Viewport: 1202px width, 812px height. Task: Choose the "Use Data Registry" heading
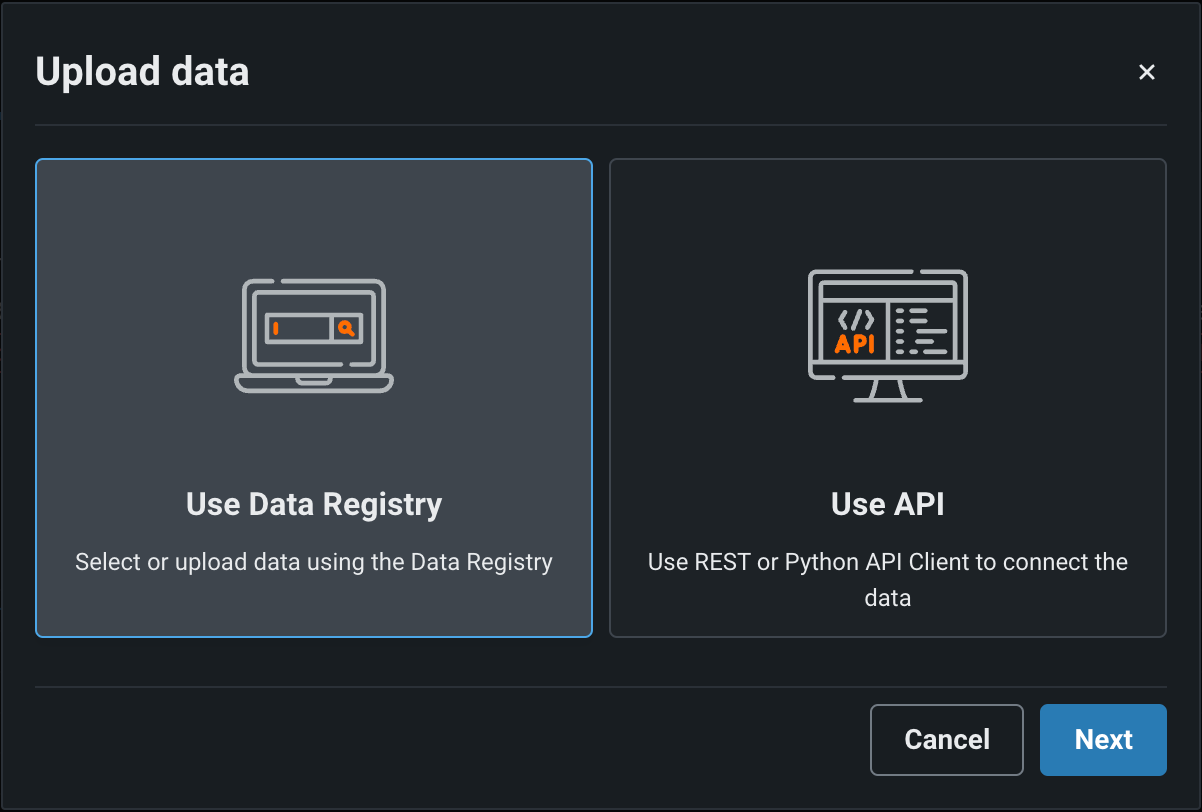(314, 504)
